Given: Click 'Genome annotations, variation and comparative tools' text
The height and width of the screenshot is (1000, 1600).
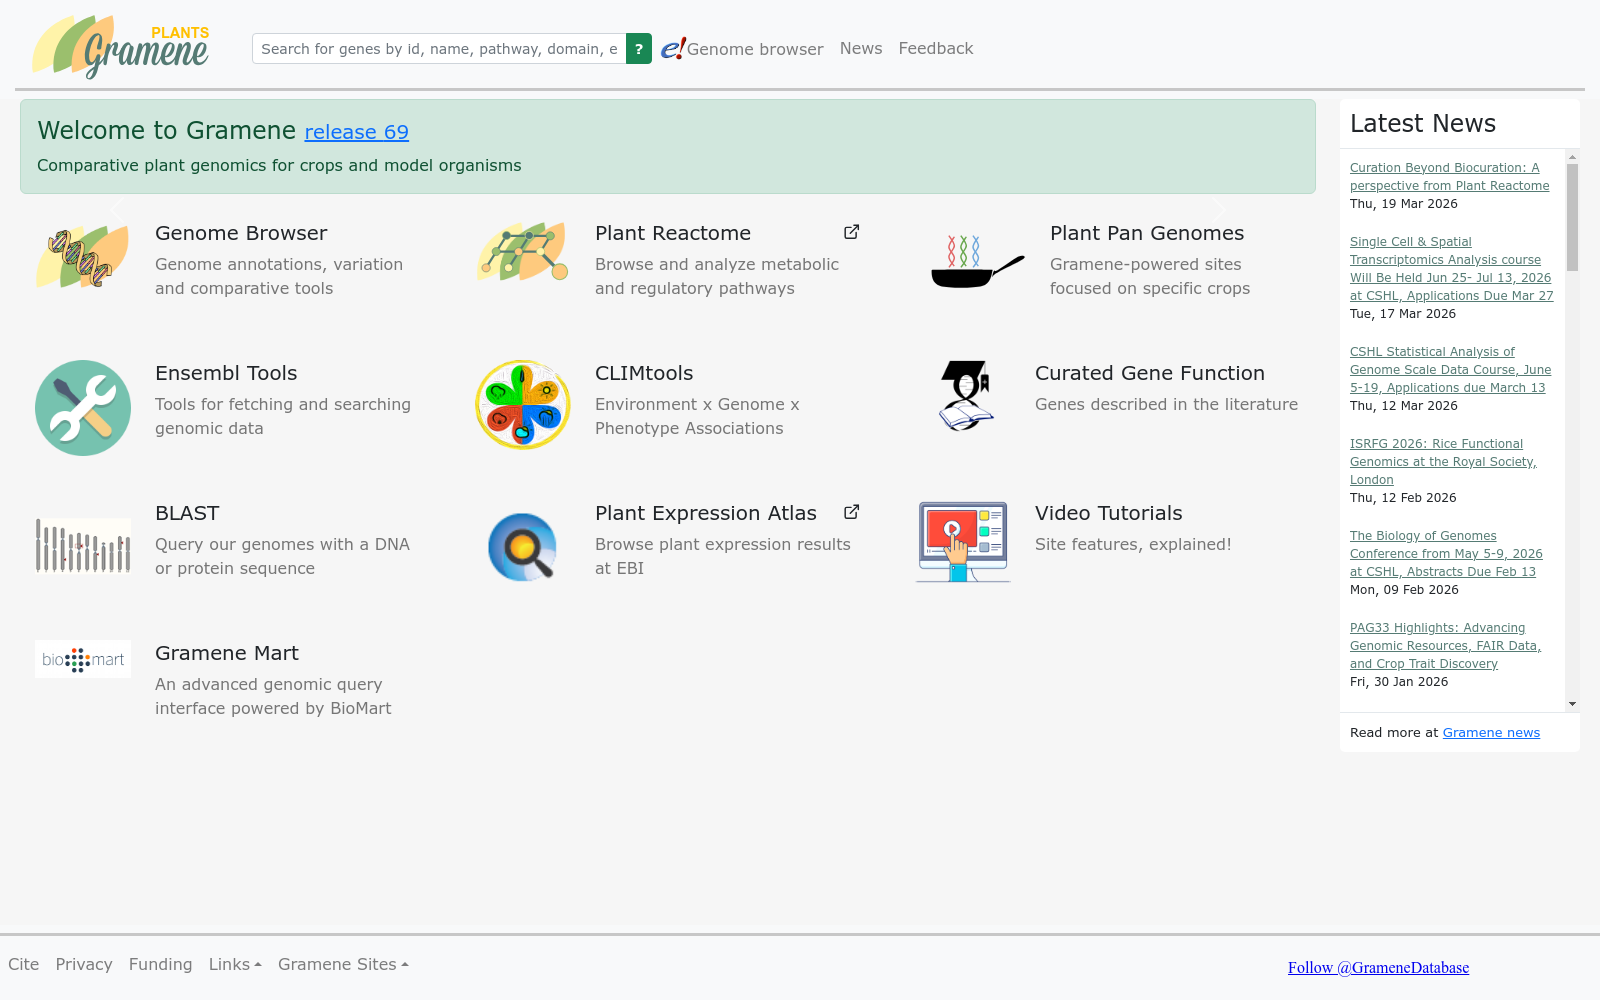Looking at the screenshot, I should tap(279, 276).
